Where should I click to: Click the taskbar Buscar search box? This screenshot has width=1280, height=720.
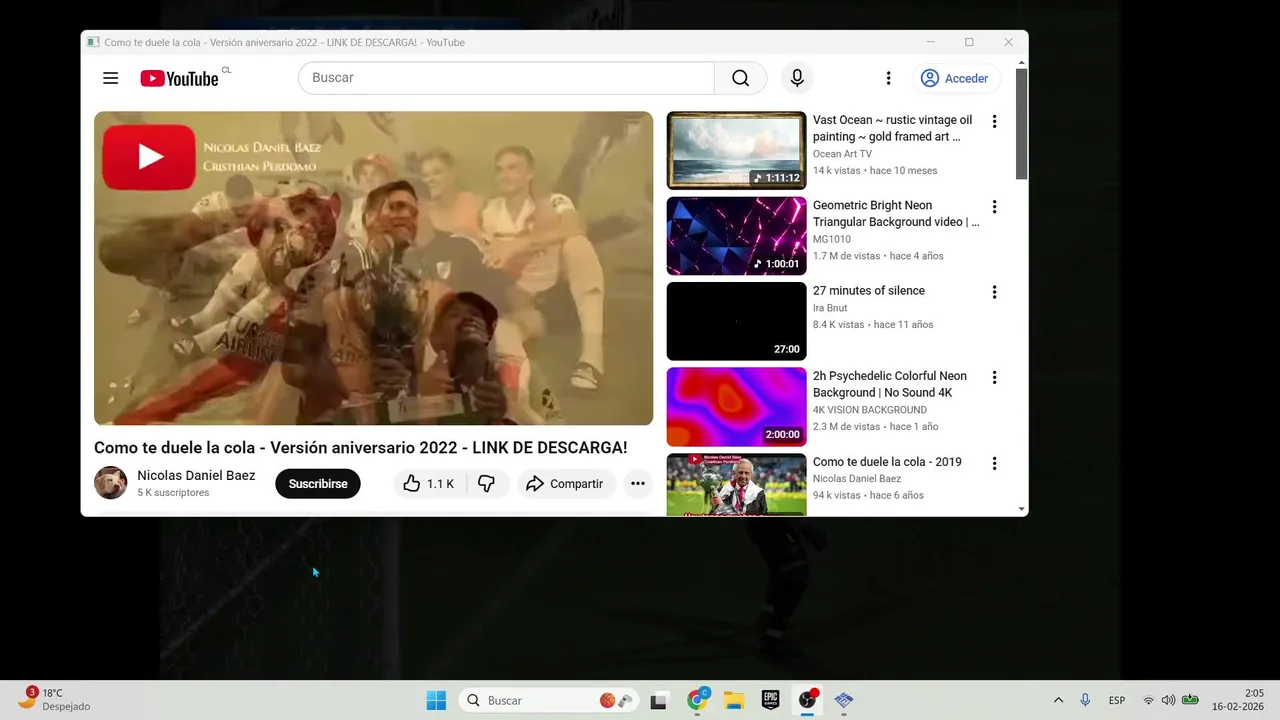coord(549,700)
